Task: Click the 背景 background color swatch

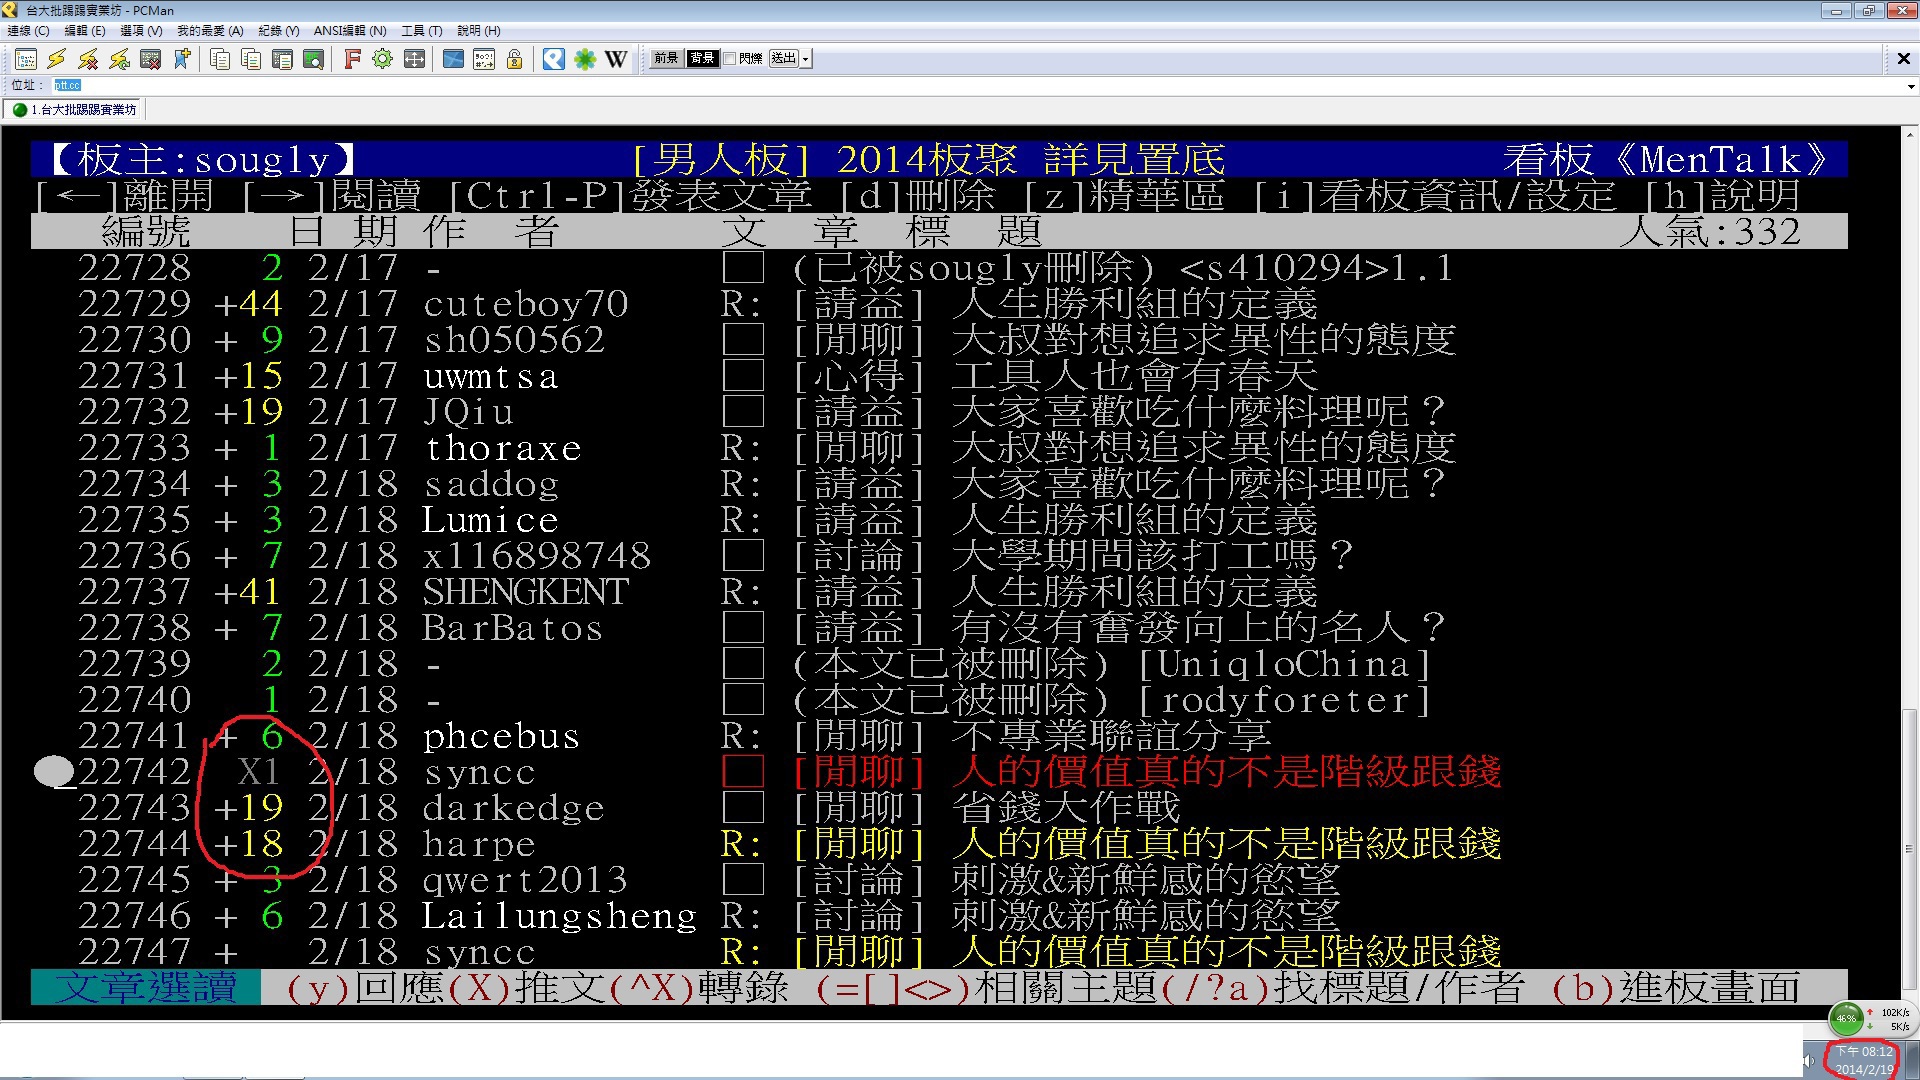Action: (x=702, y=59)
